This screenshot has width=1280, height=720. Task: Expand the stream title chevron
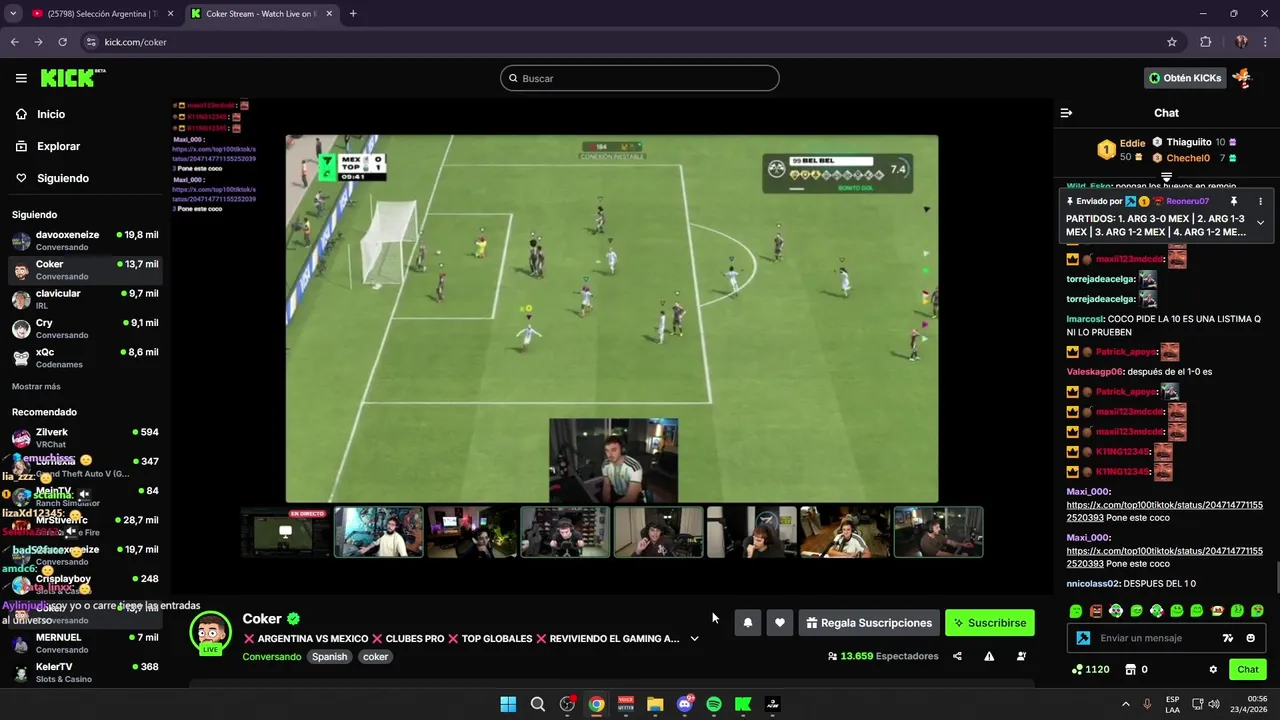694,638
